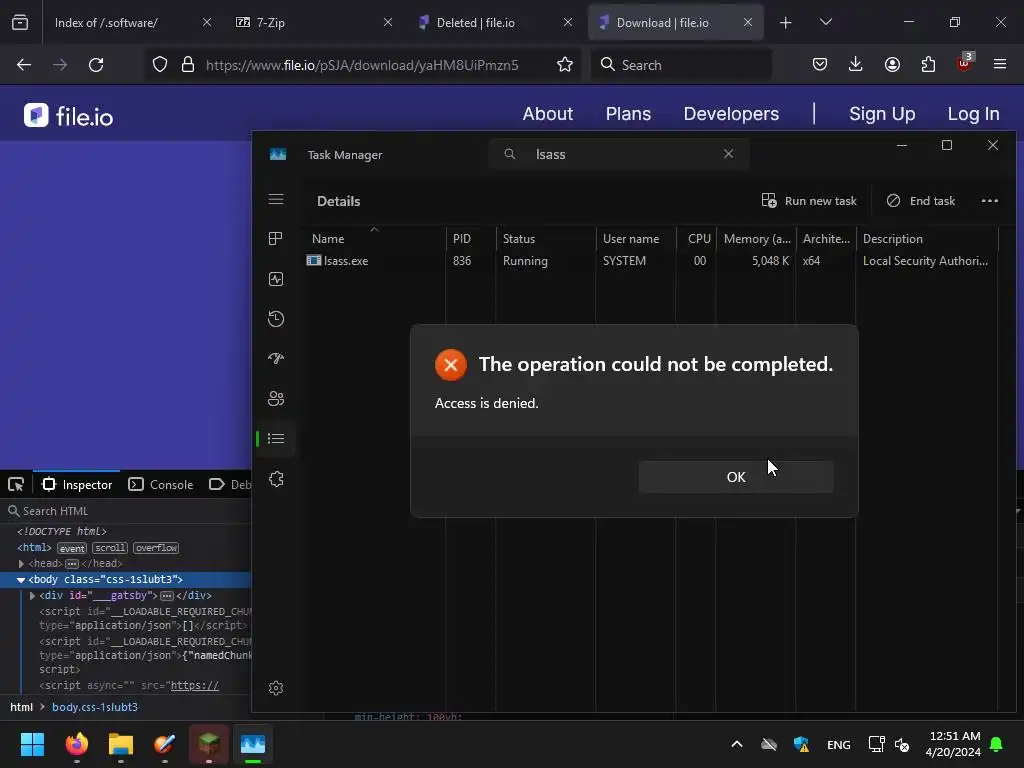Select Task Manager Details page icon
Image resolution: width=1024 pixels, height=768 pixels.
tap(276, 438)
